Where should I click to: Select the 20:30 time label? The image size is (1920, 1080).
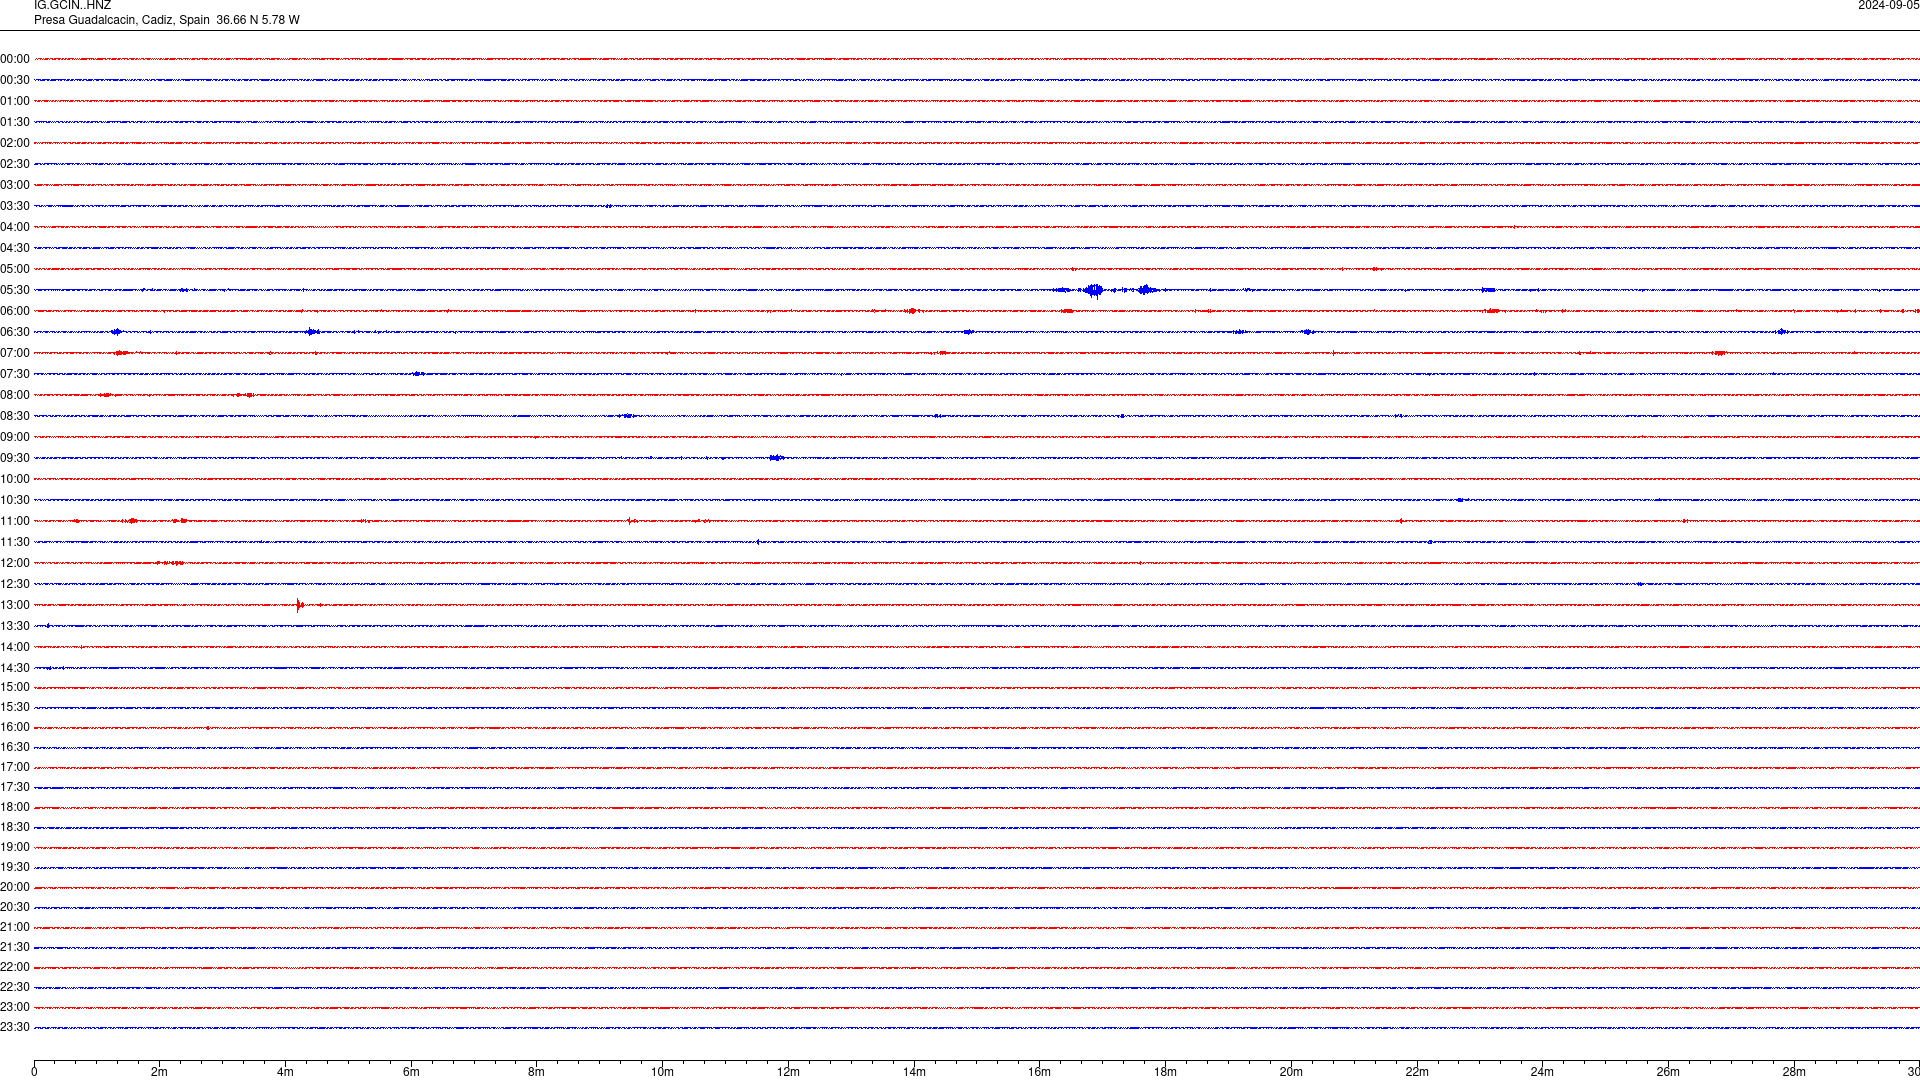point(15,907)
